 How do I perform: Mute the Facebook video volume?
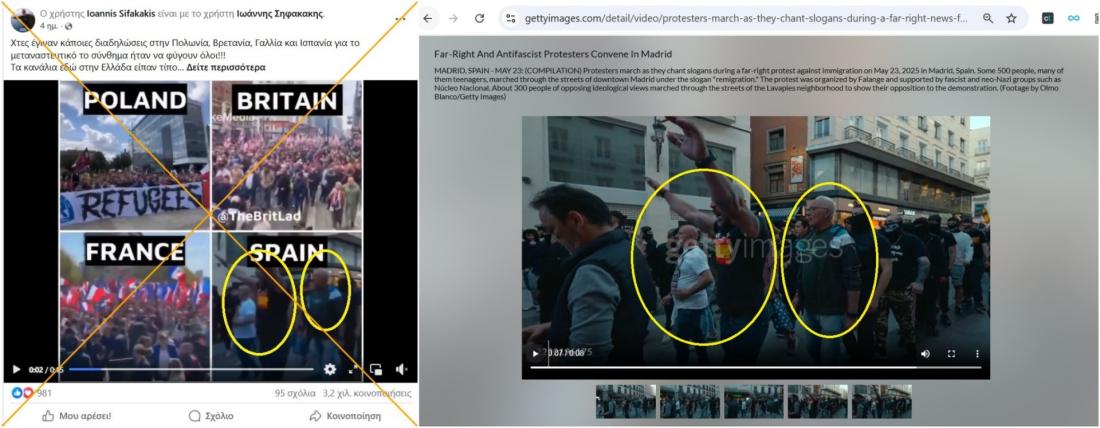click(401, 369)
